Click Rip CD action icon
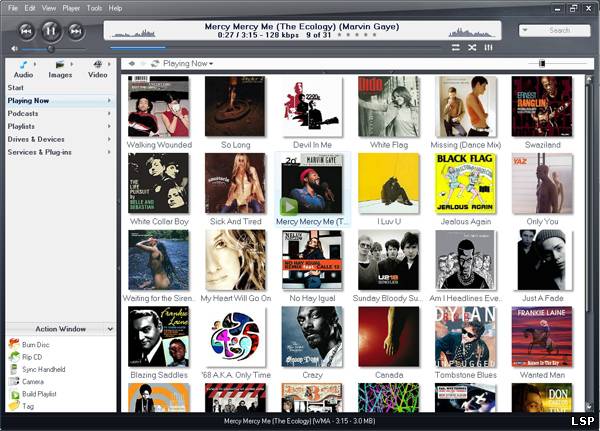Image resolution: width=600 pixels, height=431 pixels. pyautogui.click(x=14, y=357)
